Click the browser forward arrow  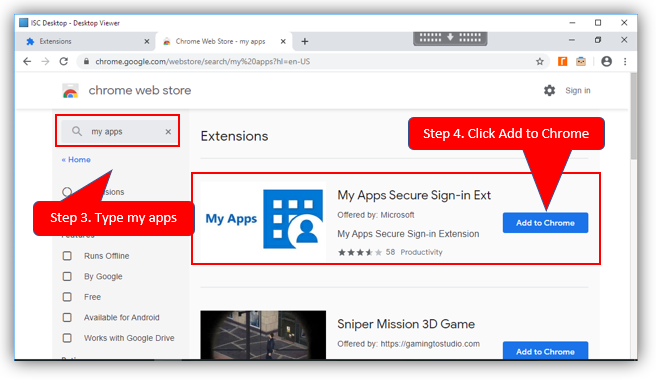45,62
